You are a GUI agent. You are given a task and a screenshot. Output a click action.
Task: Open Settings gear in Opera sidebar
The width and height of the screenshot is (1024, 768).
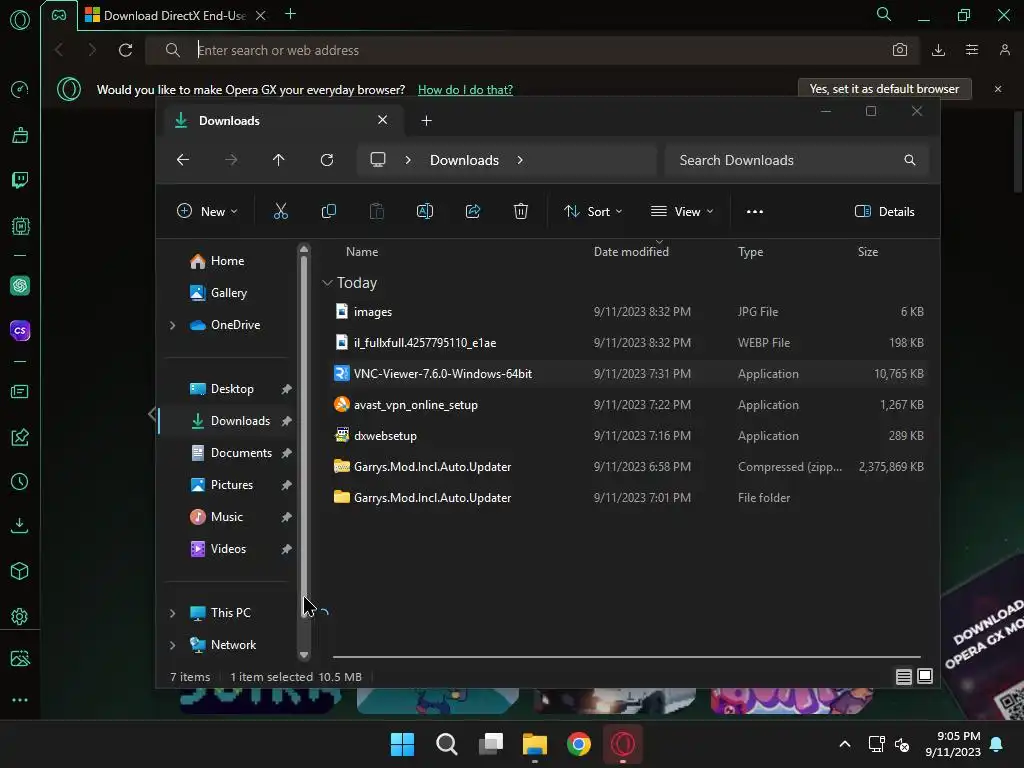20,616
